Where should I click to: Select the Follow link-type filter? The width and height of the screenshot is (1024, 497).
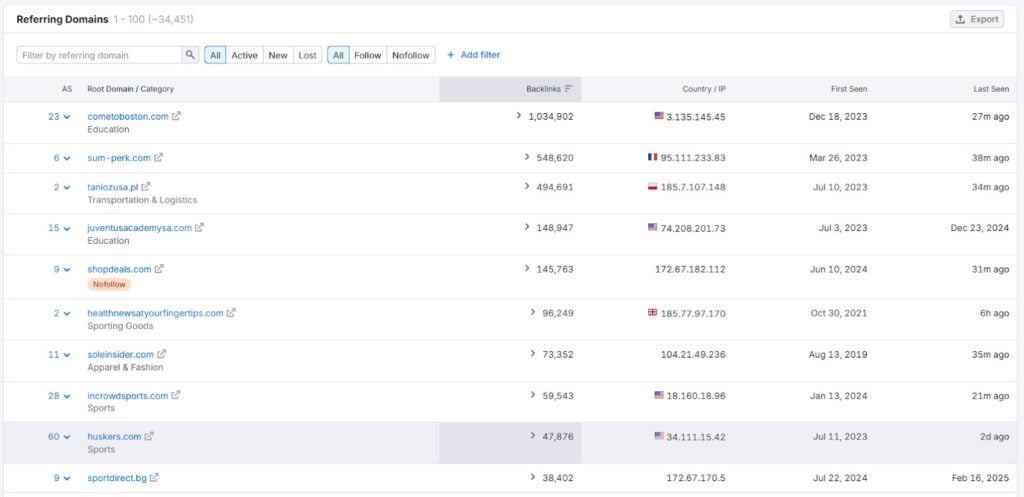point(368,55)
